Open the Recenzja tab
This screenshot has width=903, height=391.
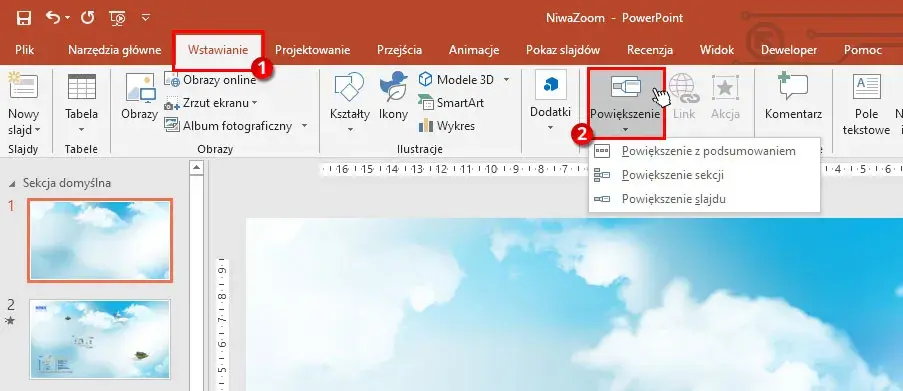[x=650, y=50]
